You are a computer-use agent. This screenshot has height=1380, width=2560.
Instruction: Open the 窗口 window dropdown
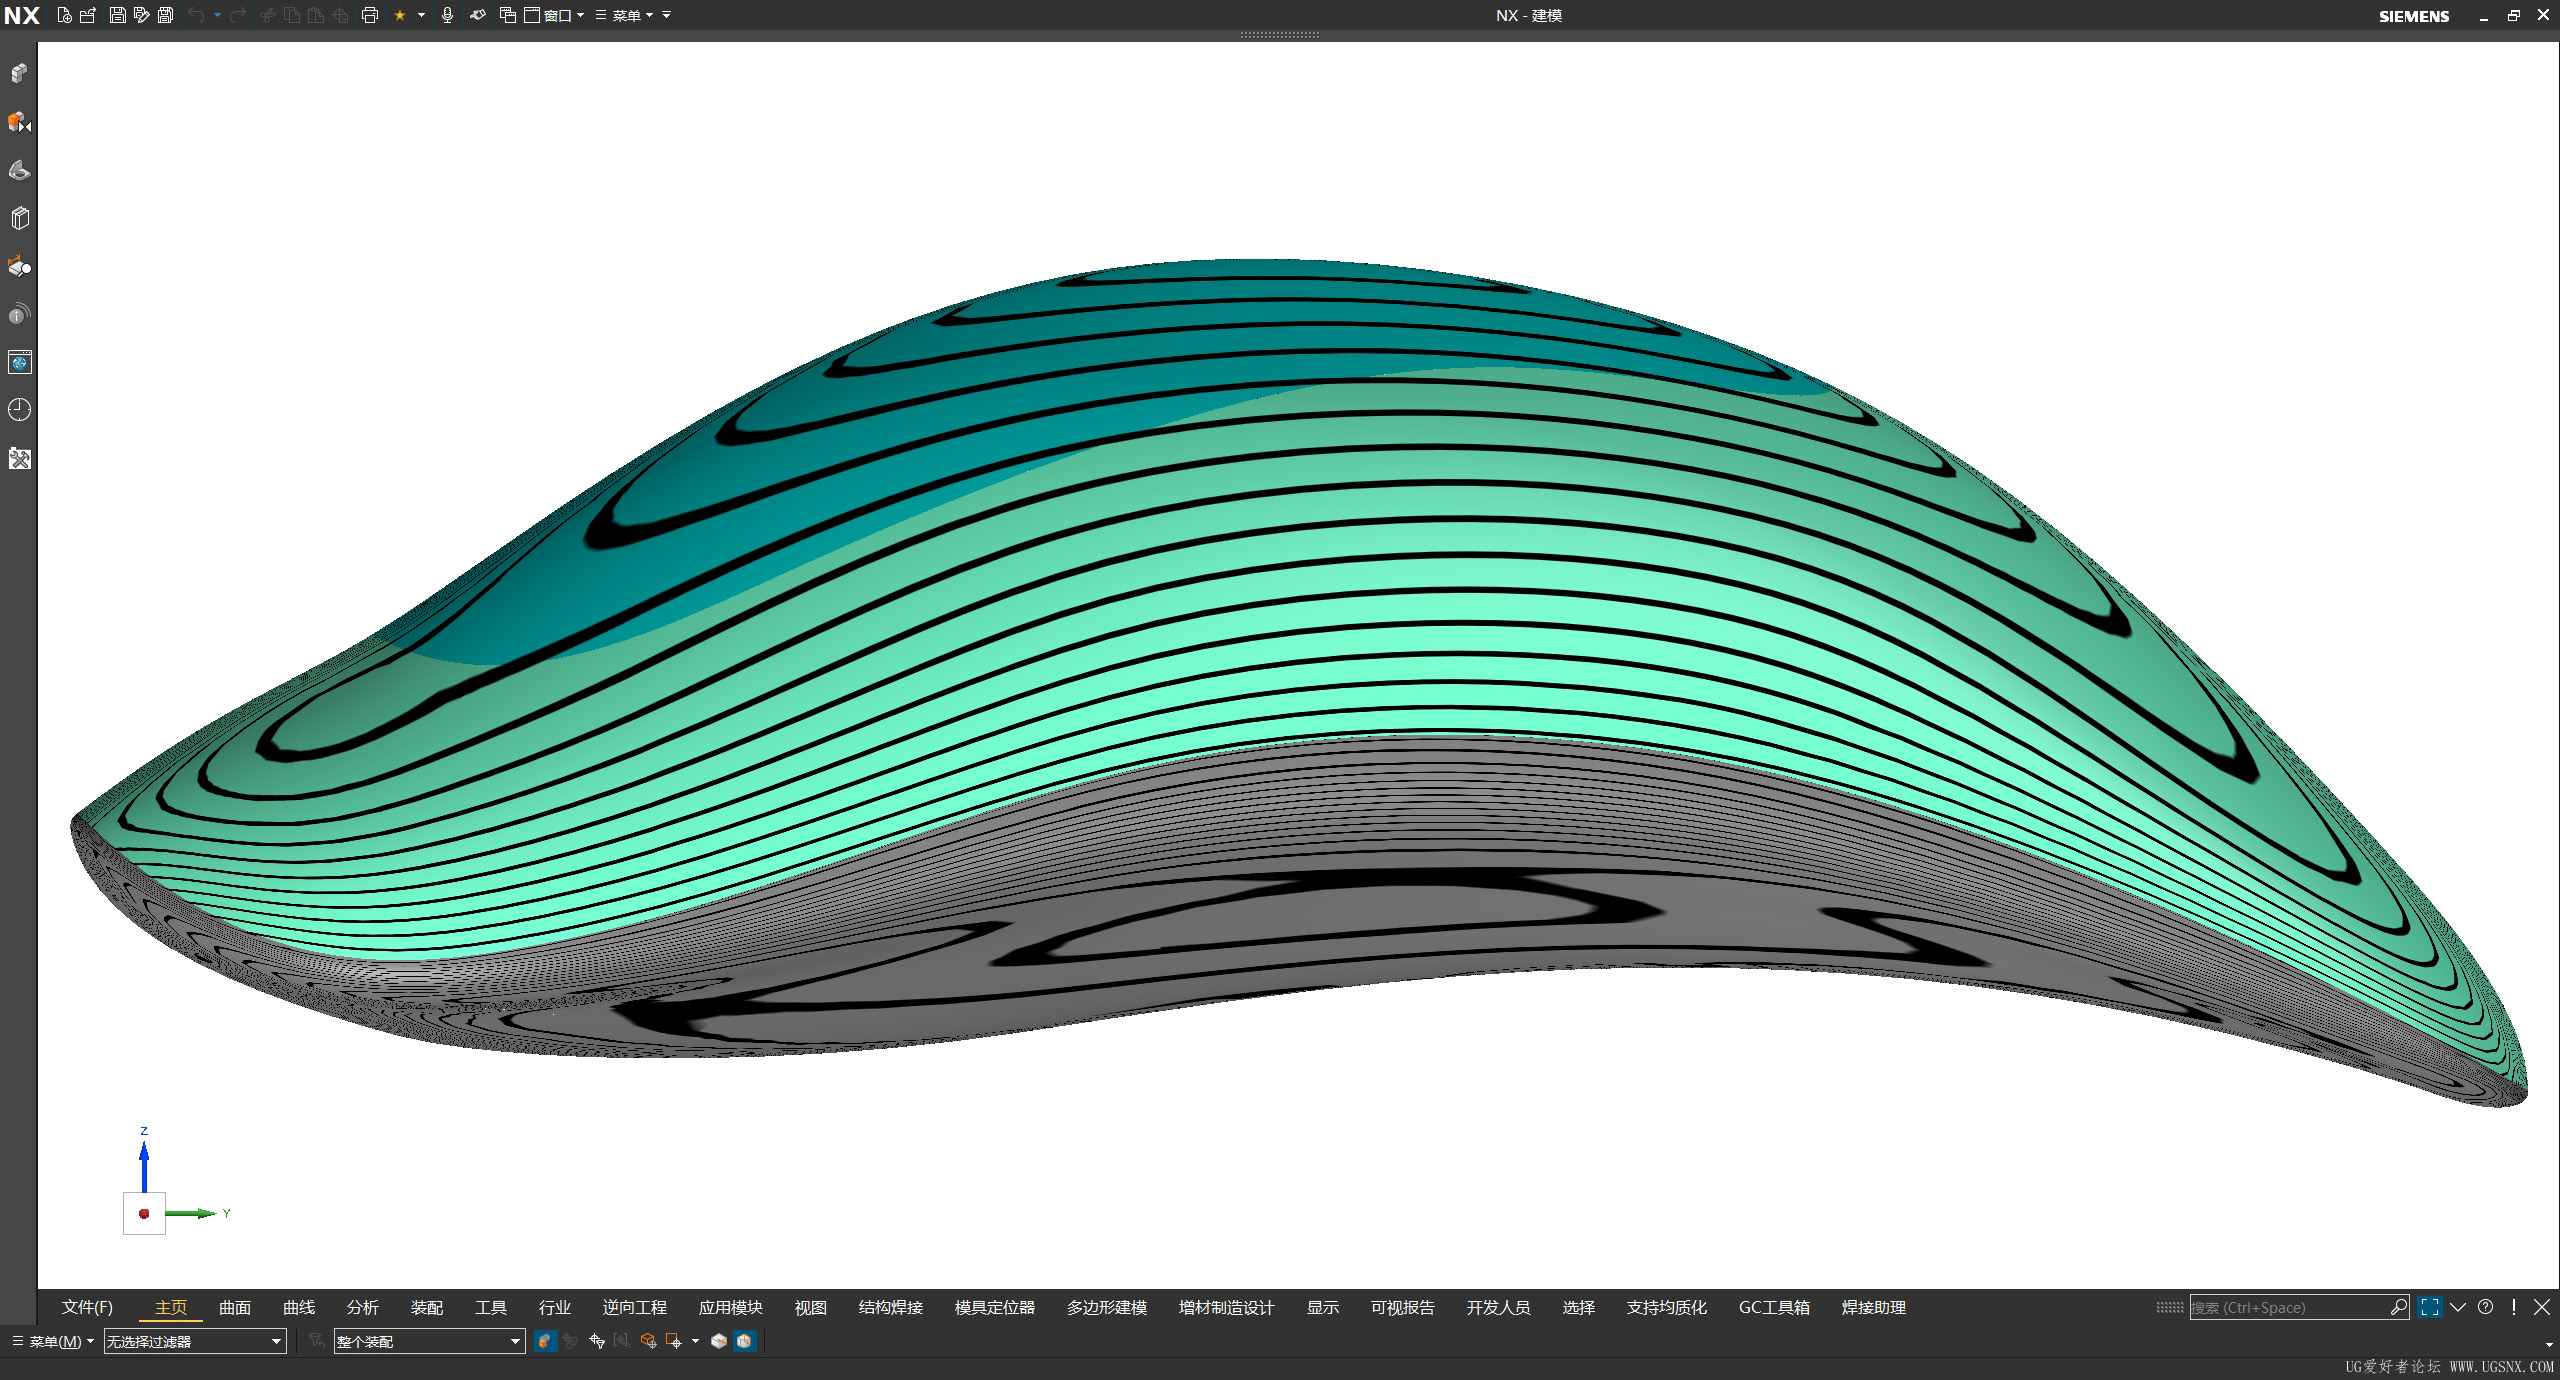coord(555,15)
